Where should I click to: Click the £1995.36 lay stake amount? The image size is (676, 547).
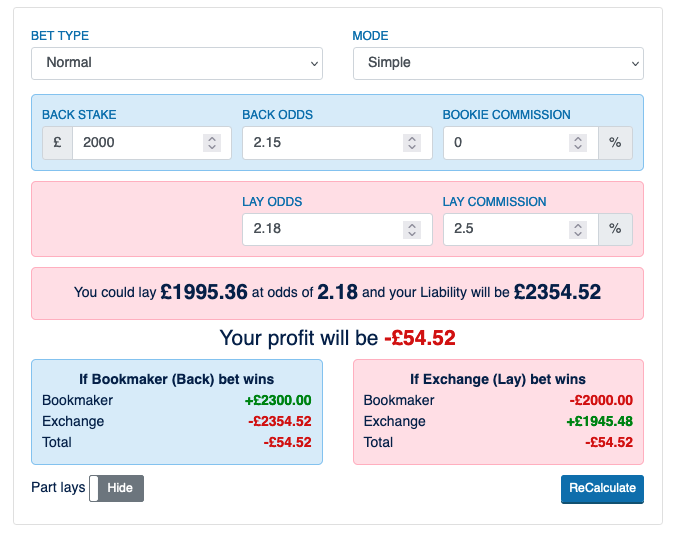click(x=204, y=293)
